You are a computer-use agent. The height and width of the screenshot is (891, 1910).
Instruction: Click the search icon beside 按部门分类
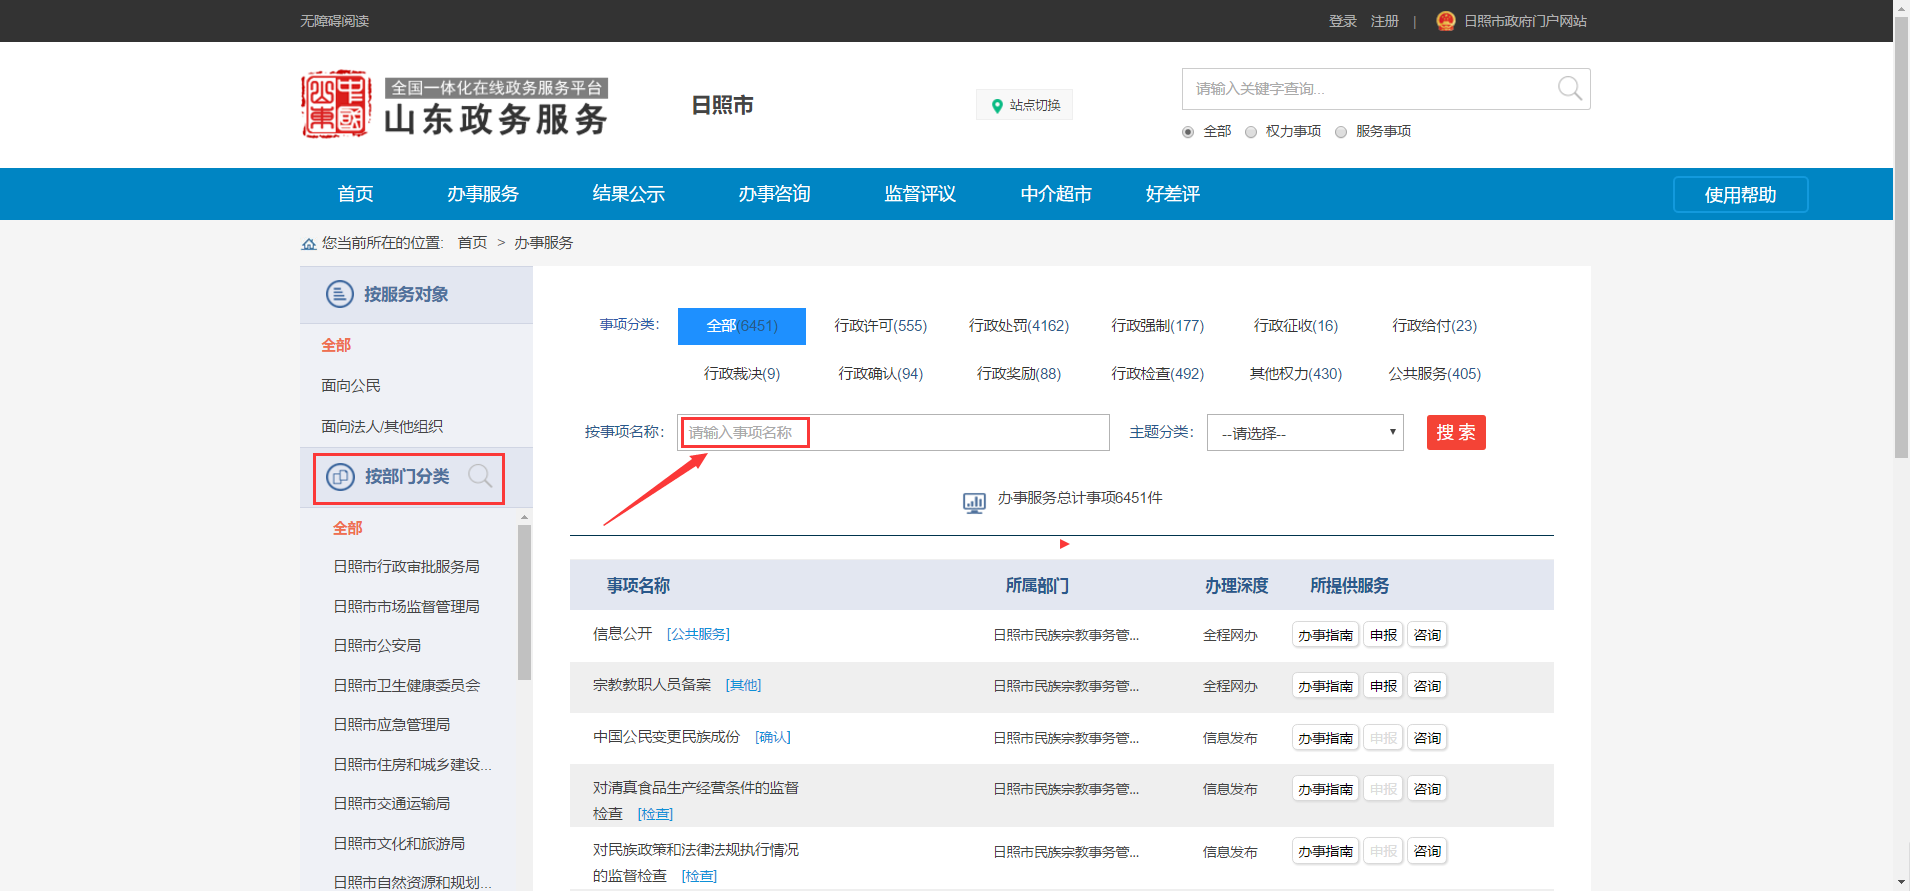[480, 476]
